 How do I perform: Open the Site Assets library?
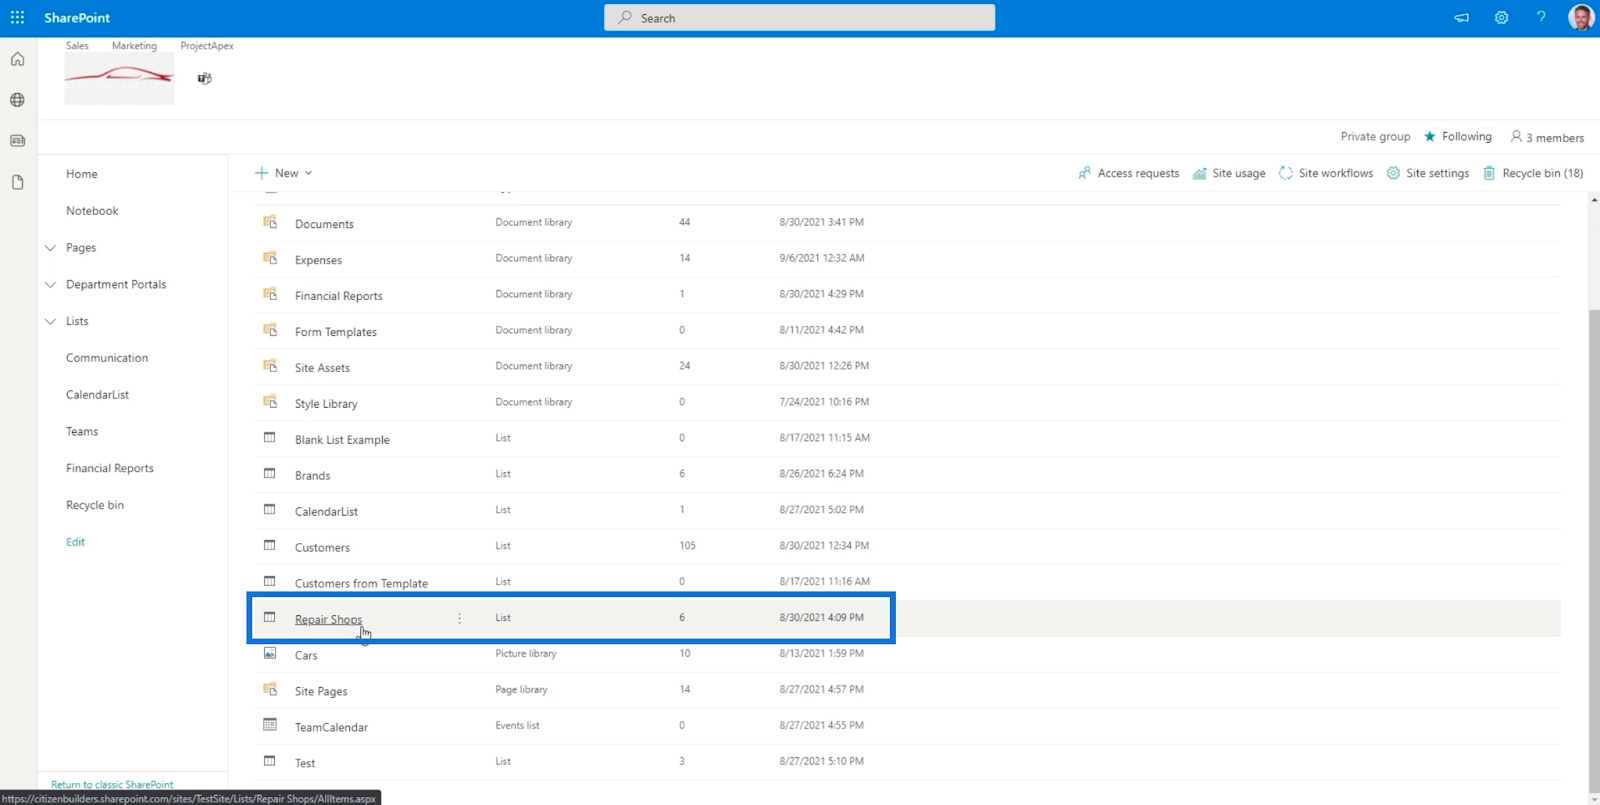click(x=322, y=368)
